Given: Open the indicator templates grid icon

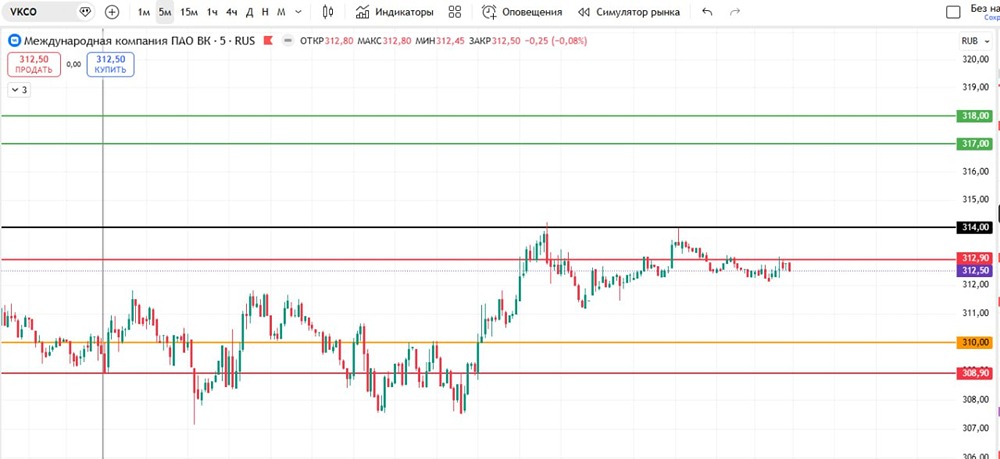Looking at the screenshot, I should pos(455,12).
